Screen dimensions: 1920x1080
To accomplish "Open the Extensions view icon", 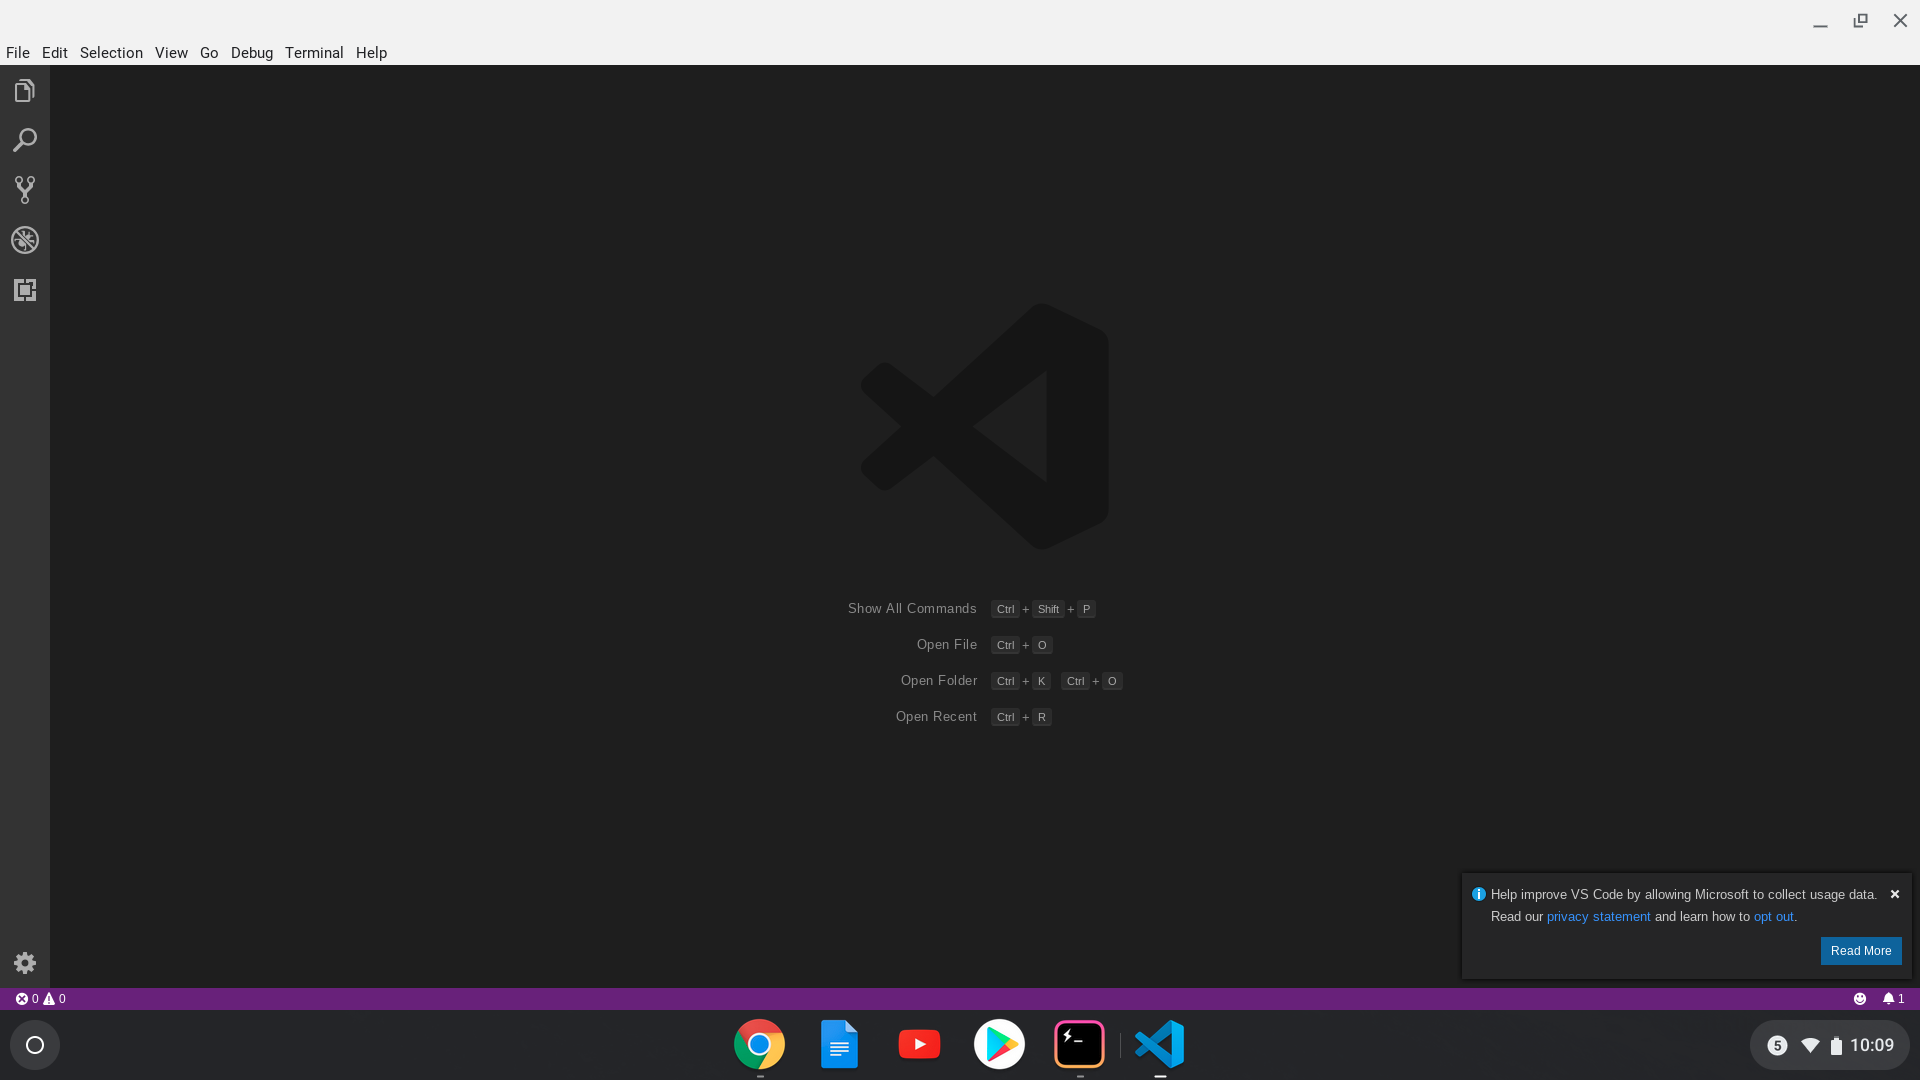I will tap(25, 290).
